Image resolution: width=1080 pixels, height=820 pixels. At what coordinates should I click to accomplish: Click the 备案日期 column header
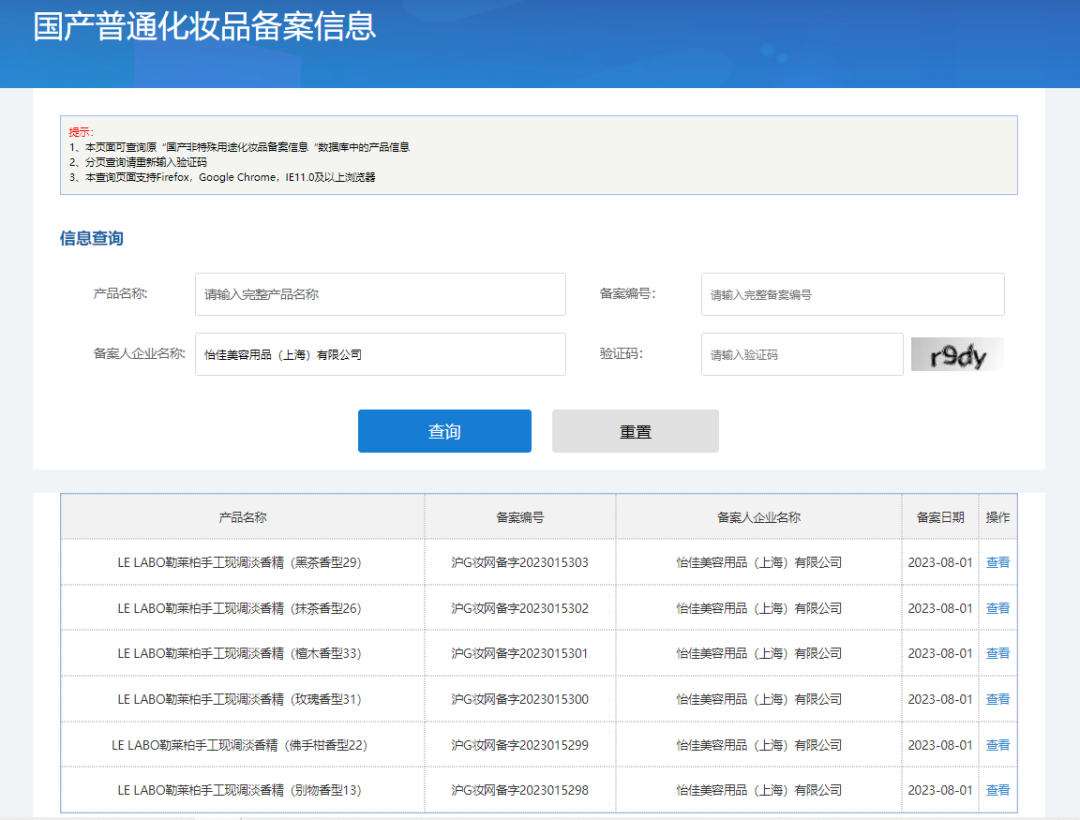coord(940,517)
